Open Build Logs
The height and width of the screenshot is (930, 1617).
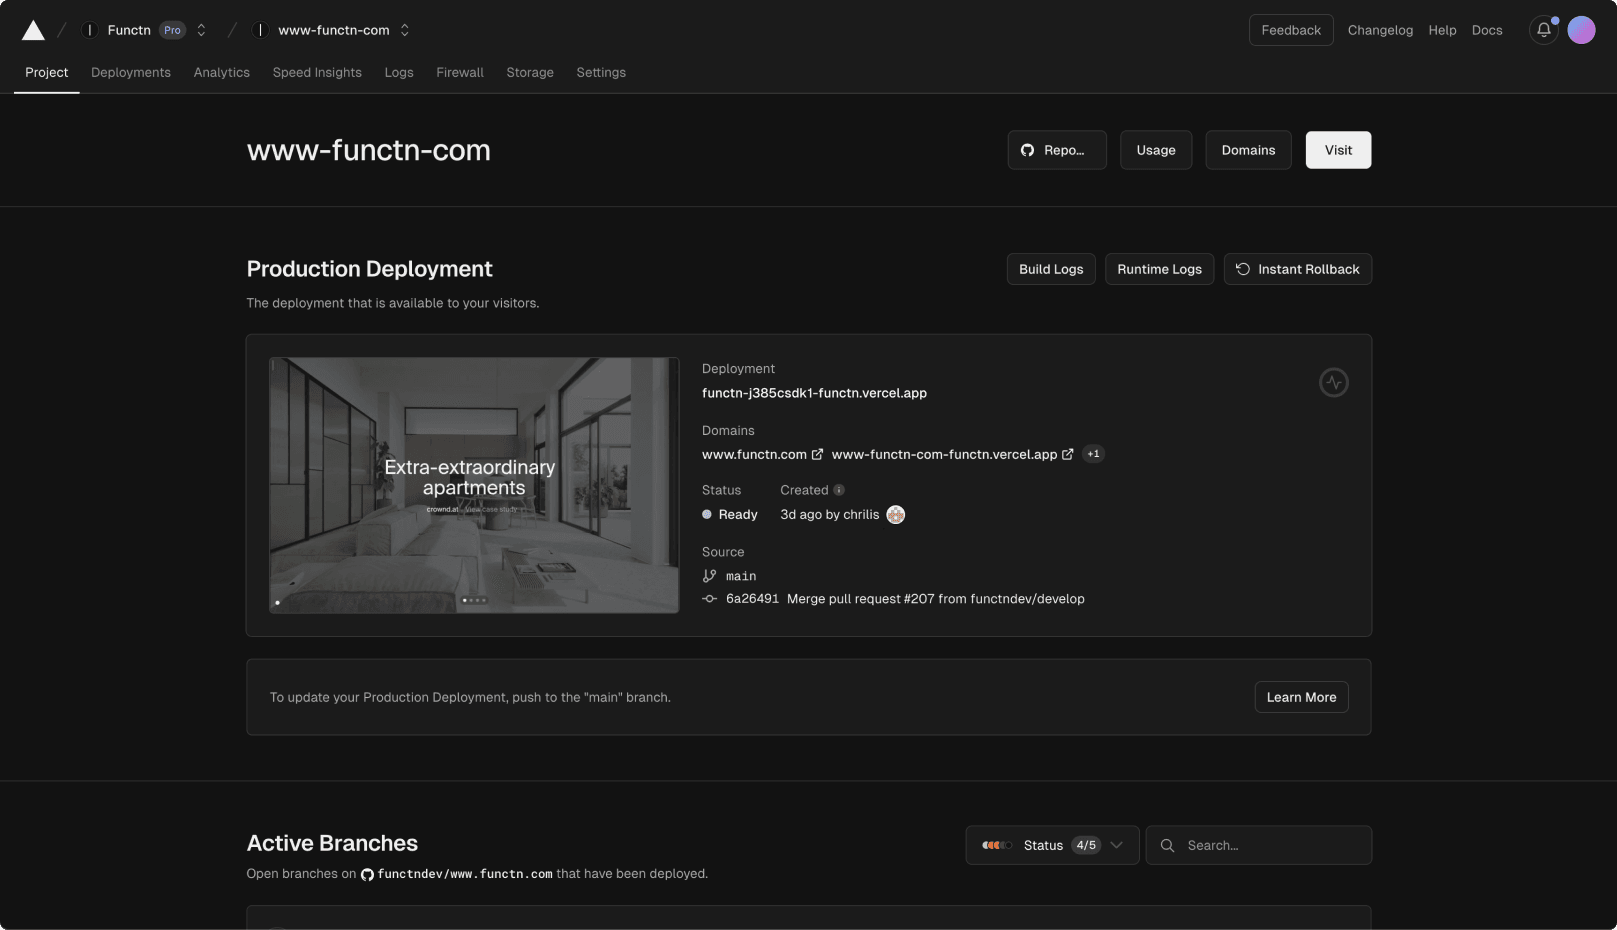click(1051, 269)
